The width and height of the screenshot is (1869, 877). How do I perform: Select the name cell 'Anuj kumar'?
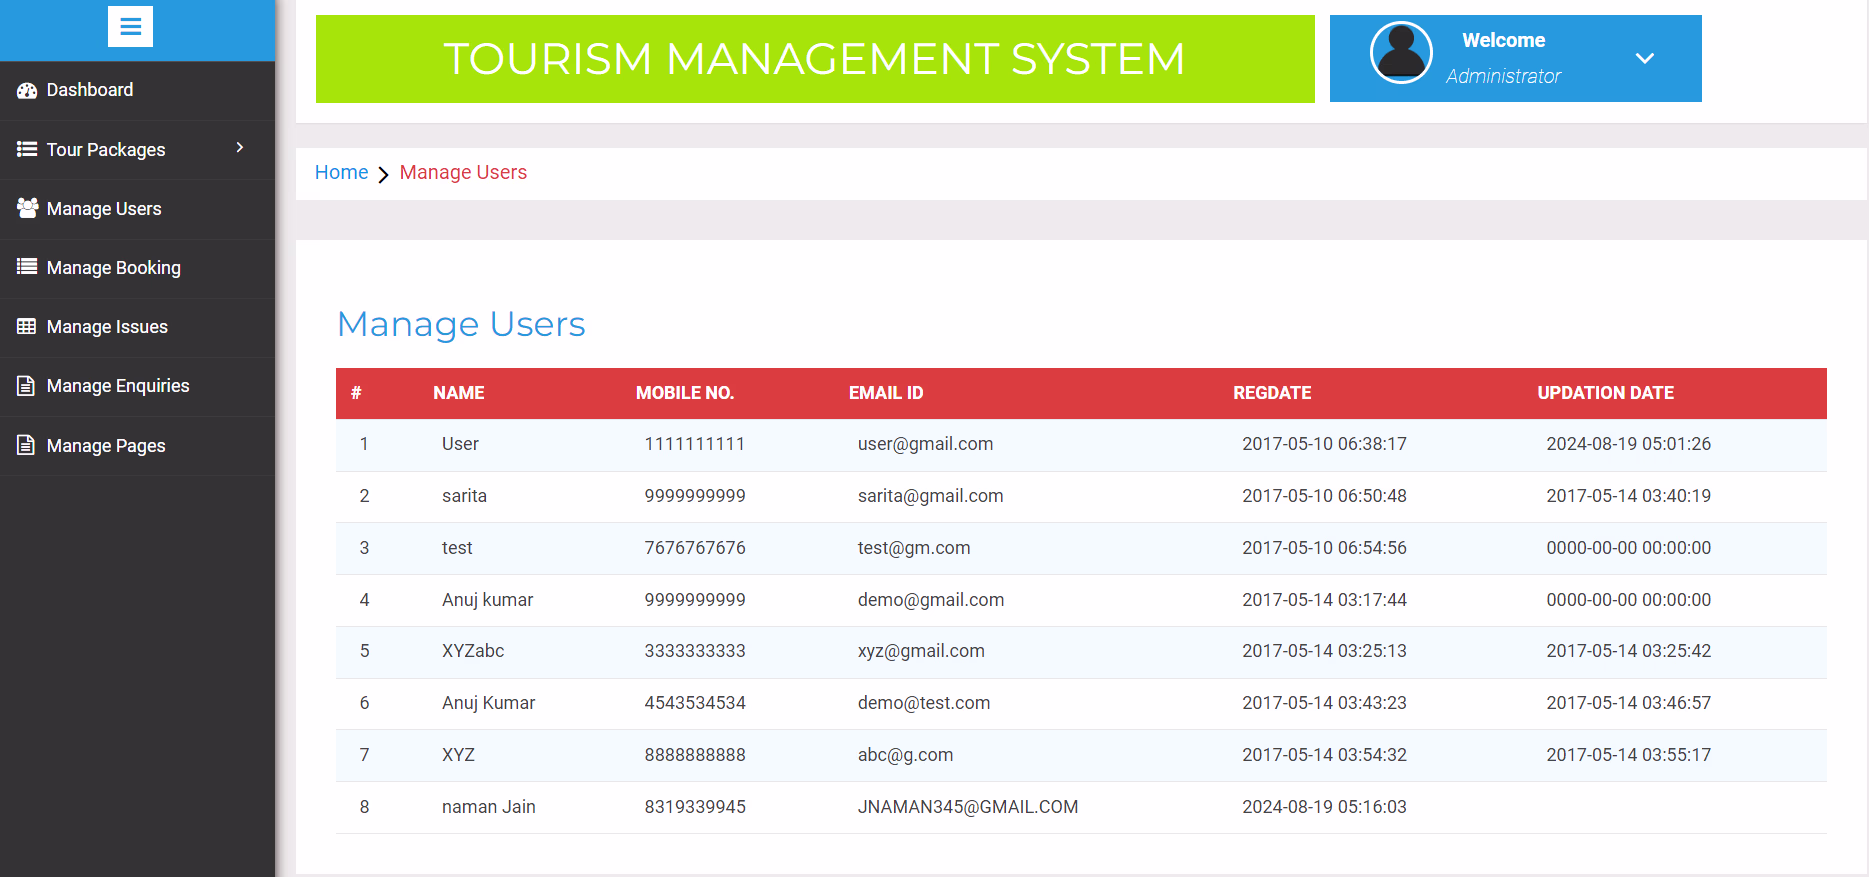[x=487, y=600]
